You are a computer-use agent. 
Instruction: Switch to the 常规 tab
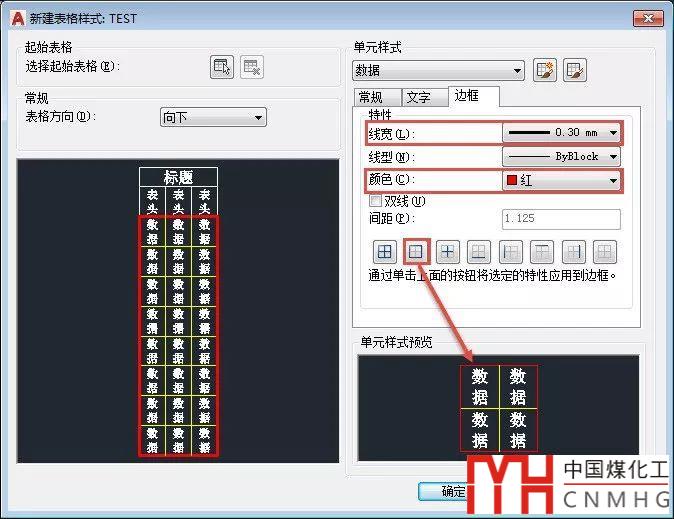click(x=377, y=97)
